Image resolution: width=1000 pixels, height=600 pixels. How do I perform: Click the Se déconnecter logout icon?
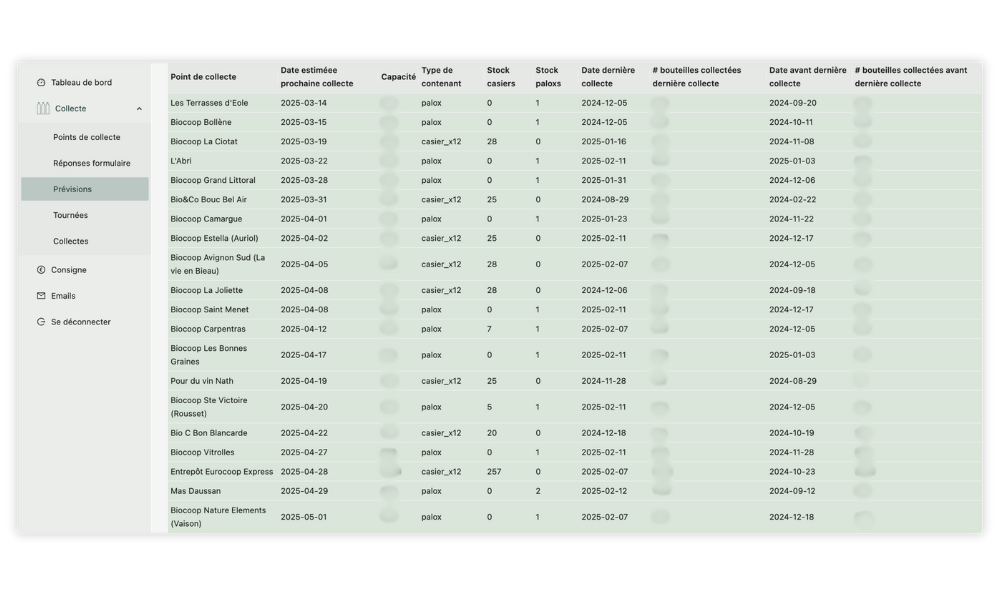(x=41, y=322)
